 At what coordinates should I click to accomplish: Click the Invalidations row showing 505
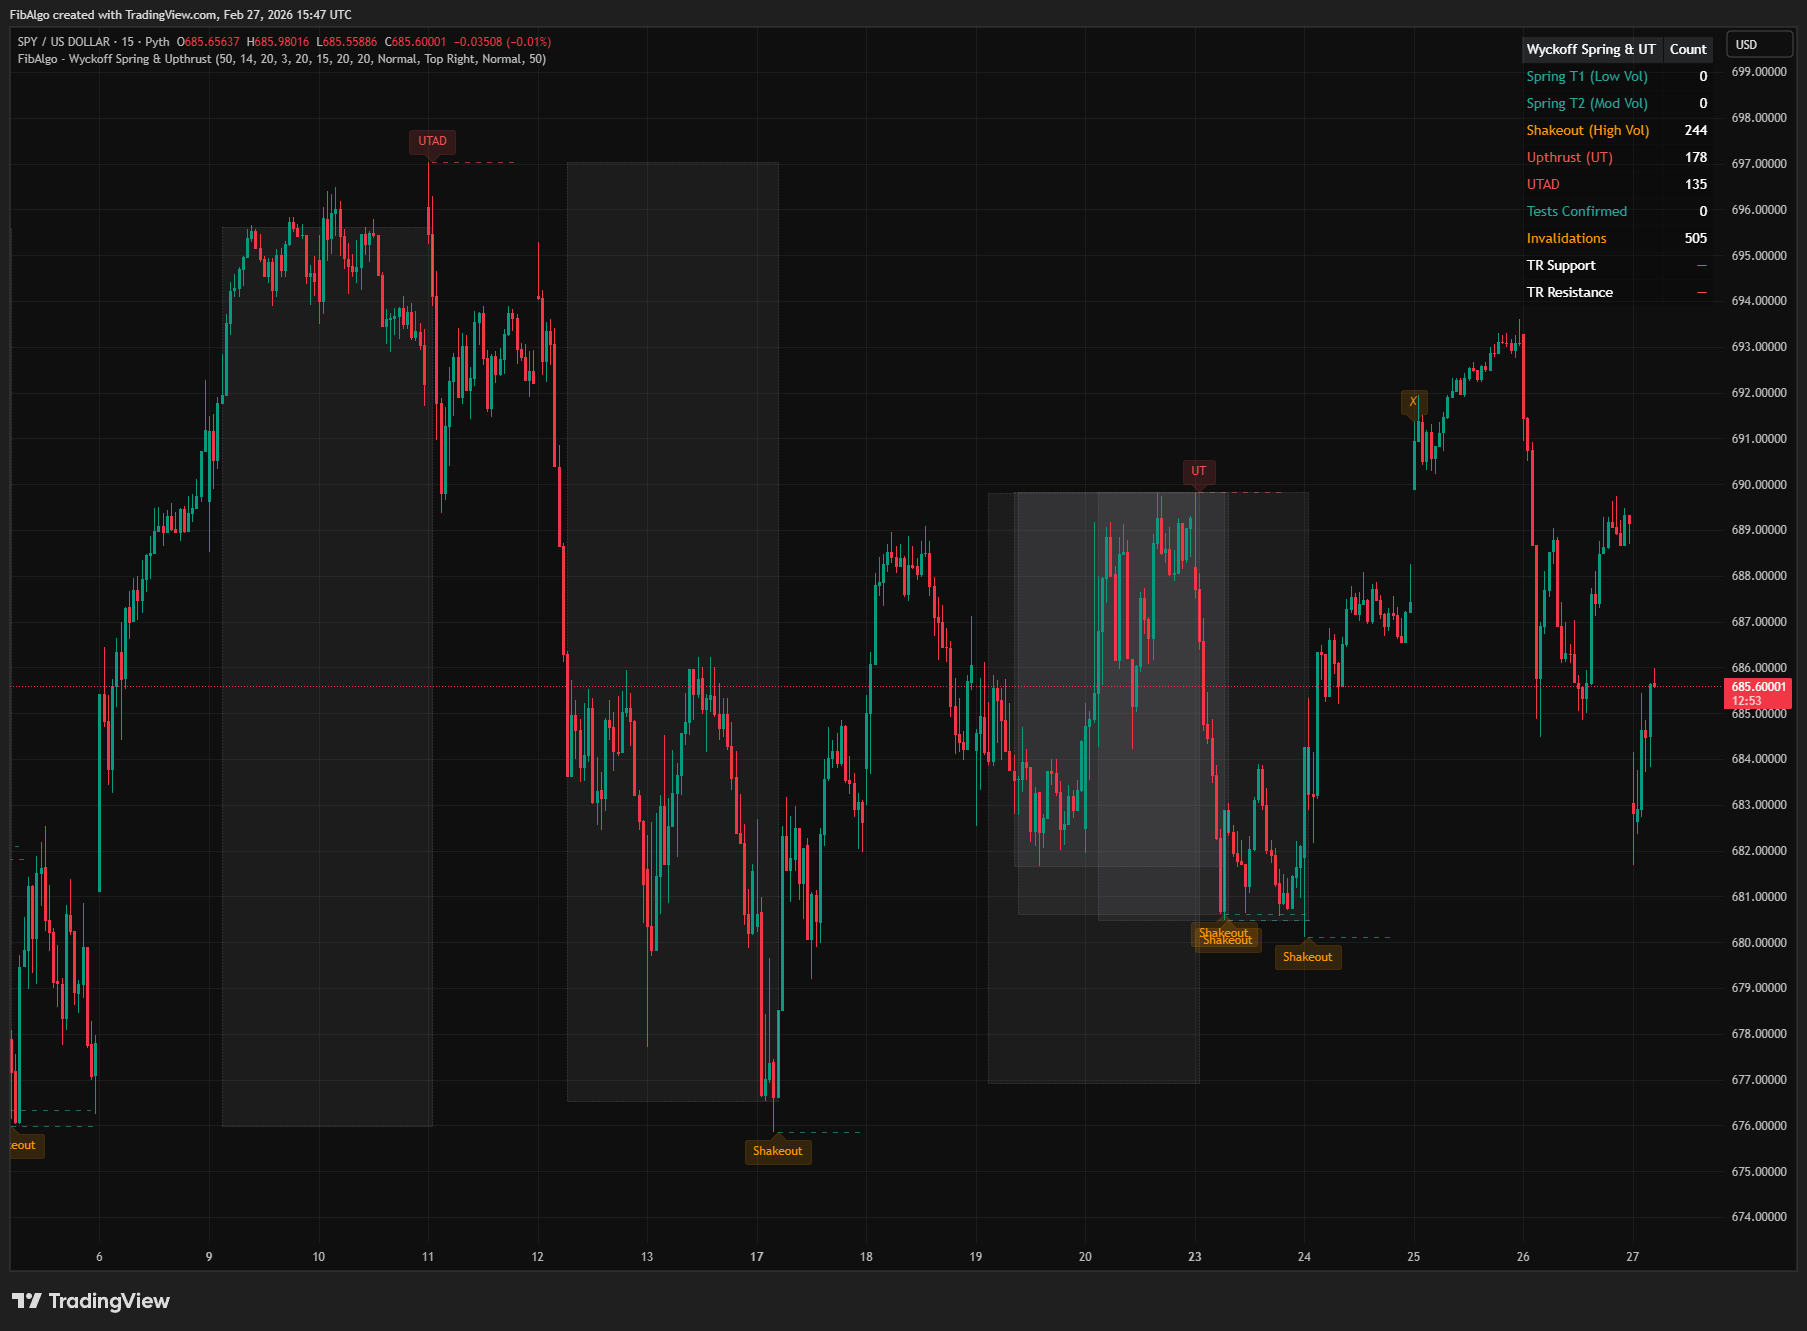(1566, 238)
